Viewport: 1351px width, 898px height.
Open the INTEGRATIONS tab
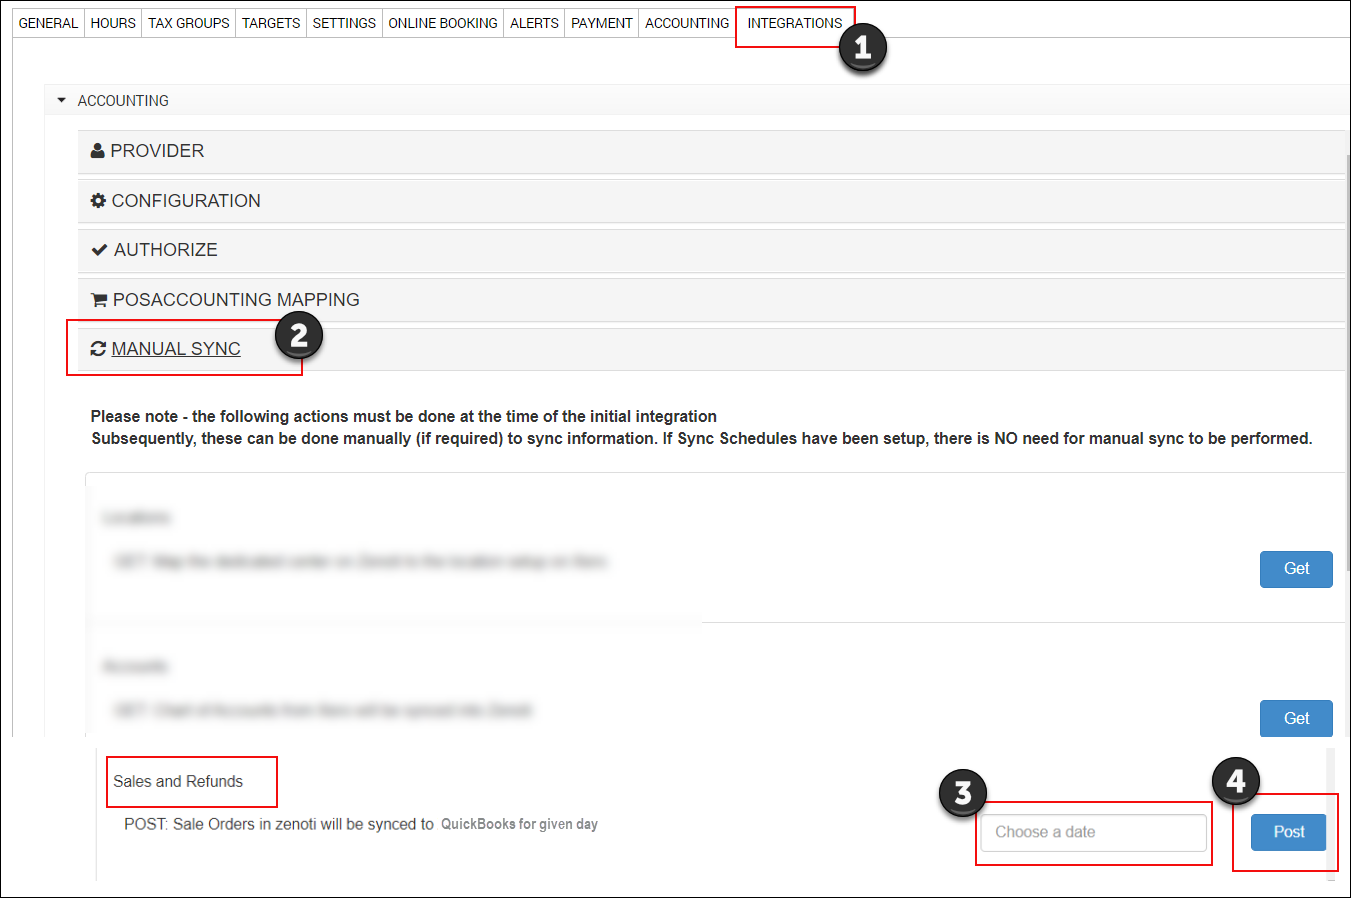795,23
